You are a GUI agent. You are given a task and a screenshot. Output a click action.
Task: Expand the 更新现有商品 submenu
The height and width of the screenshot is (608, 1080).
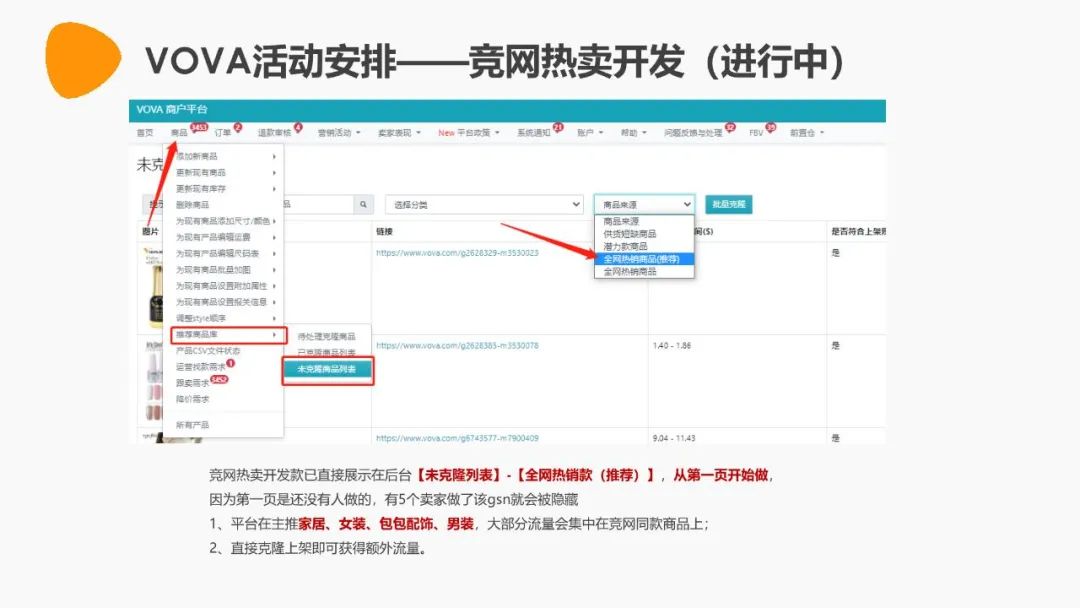click(x=224, y=173)
